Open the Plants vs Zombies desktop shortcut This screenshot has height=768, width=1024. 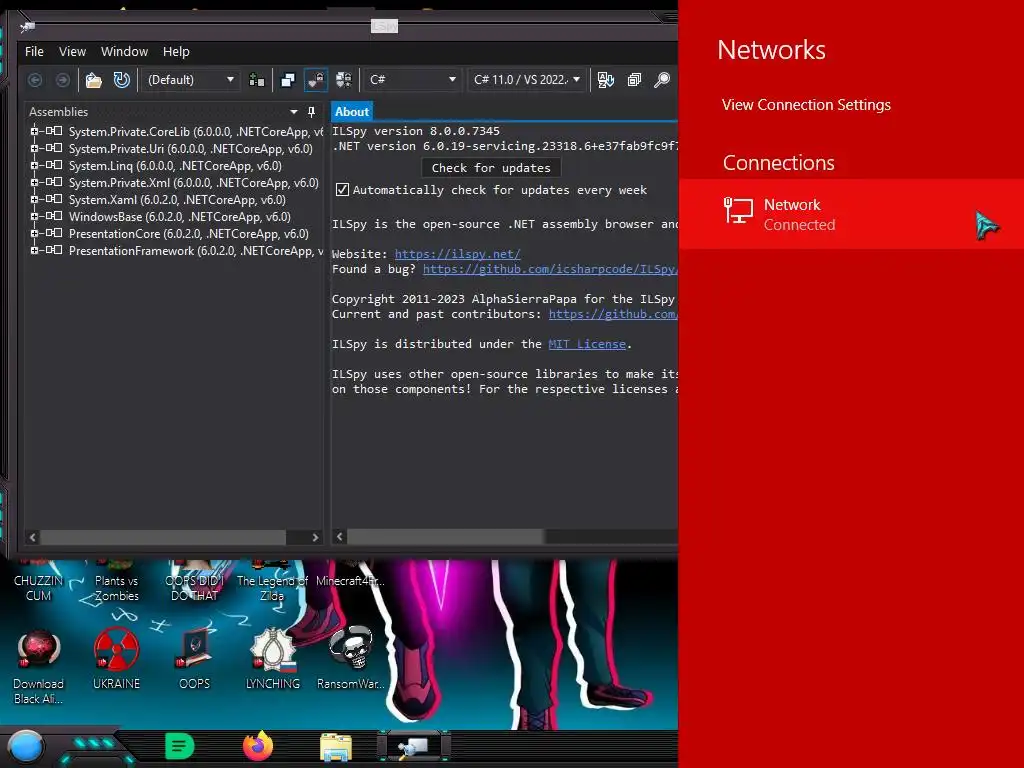pos(116,580)
